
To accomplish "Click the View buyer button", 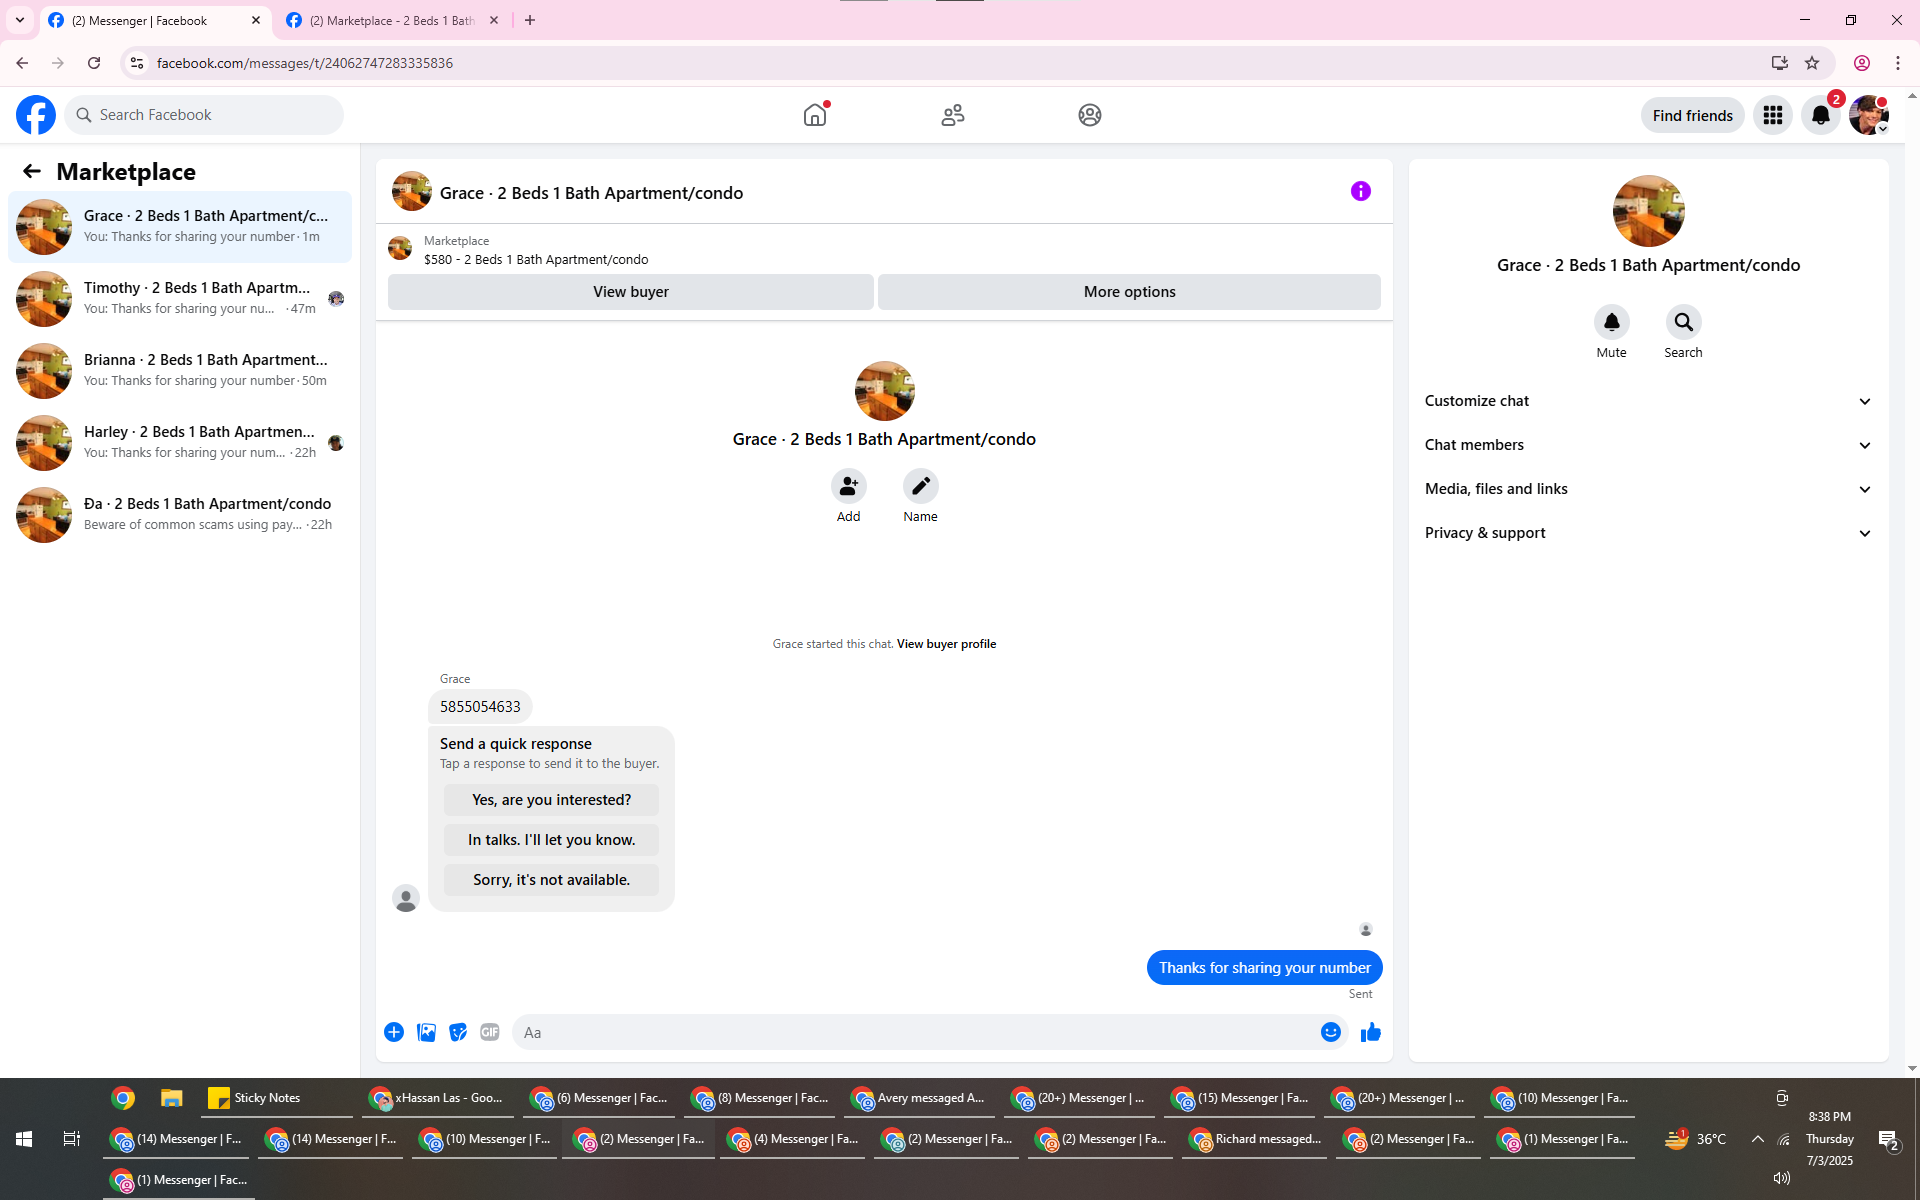I will (630, 292).
